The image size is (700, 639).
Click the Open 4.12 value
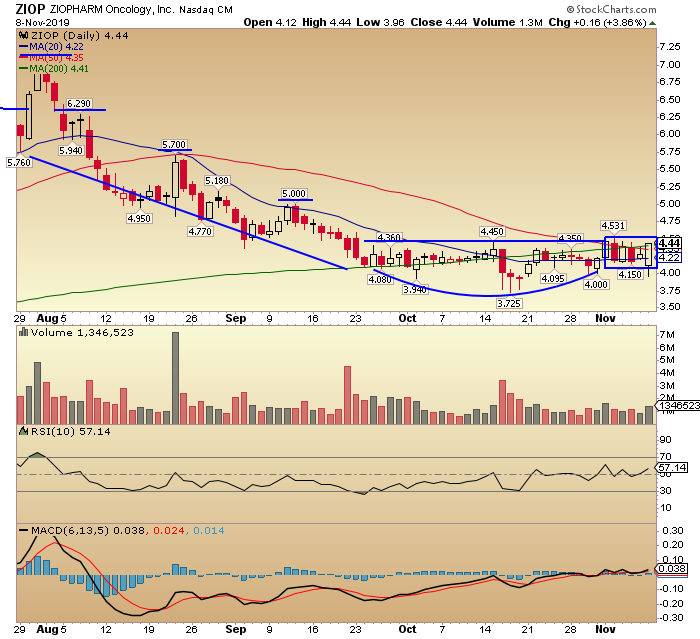270,22
